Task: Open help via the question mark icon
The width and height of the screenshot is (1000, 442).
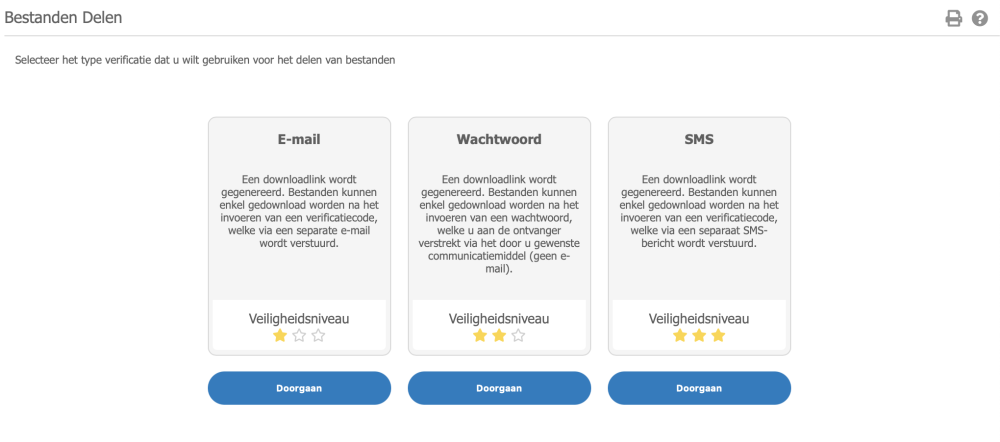Action: (x=980, y=18)
